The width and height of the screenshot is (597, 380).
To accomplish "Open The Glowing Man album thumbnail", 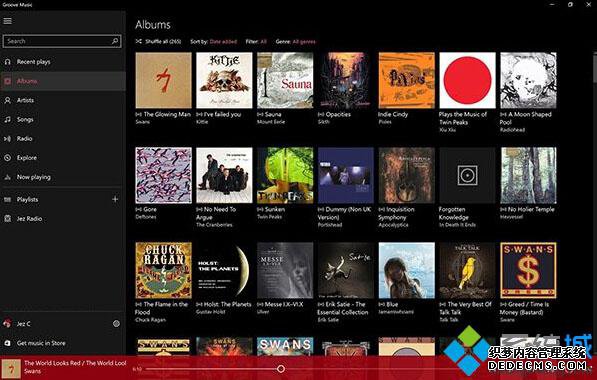I will coord(163,80).
